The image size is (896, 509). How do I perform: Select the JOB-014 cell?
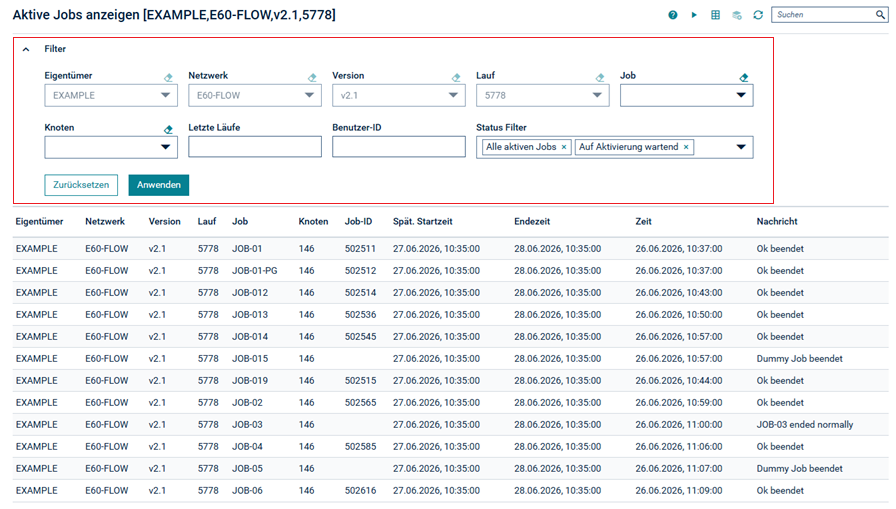coord(250,337)
